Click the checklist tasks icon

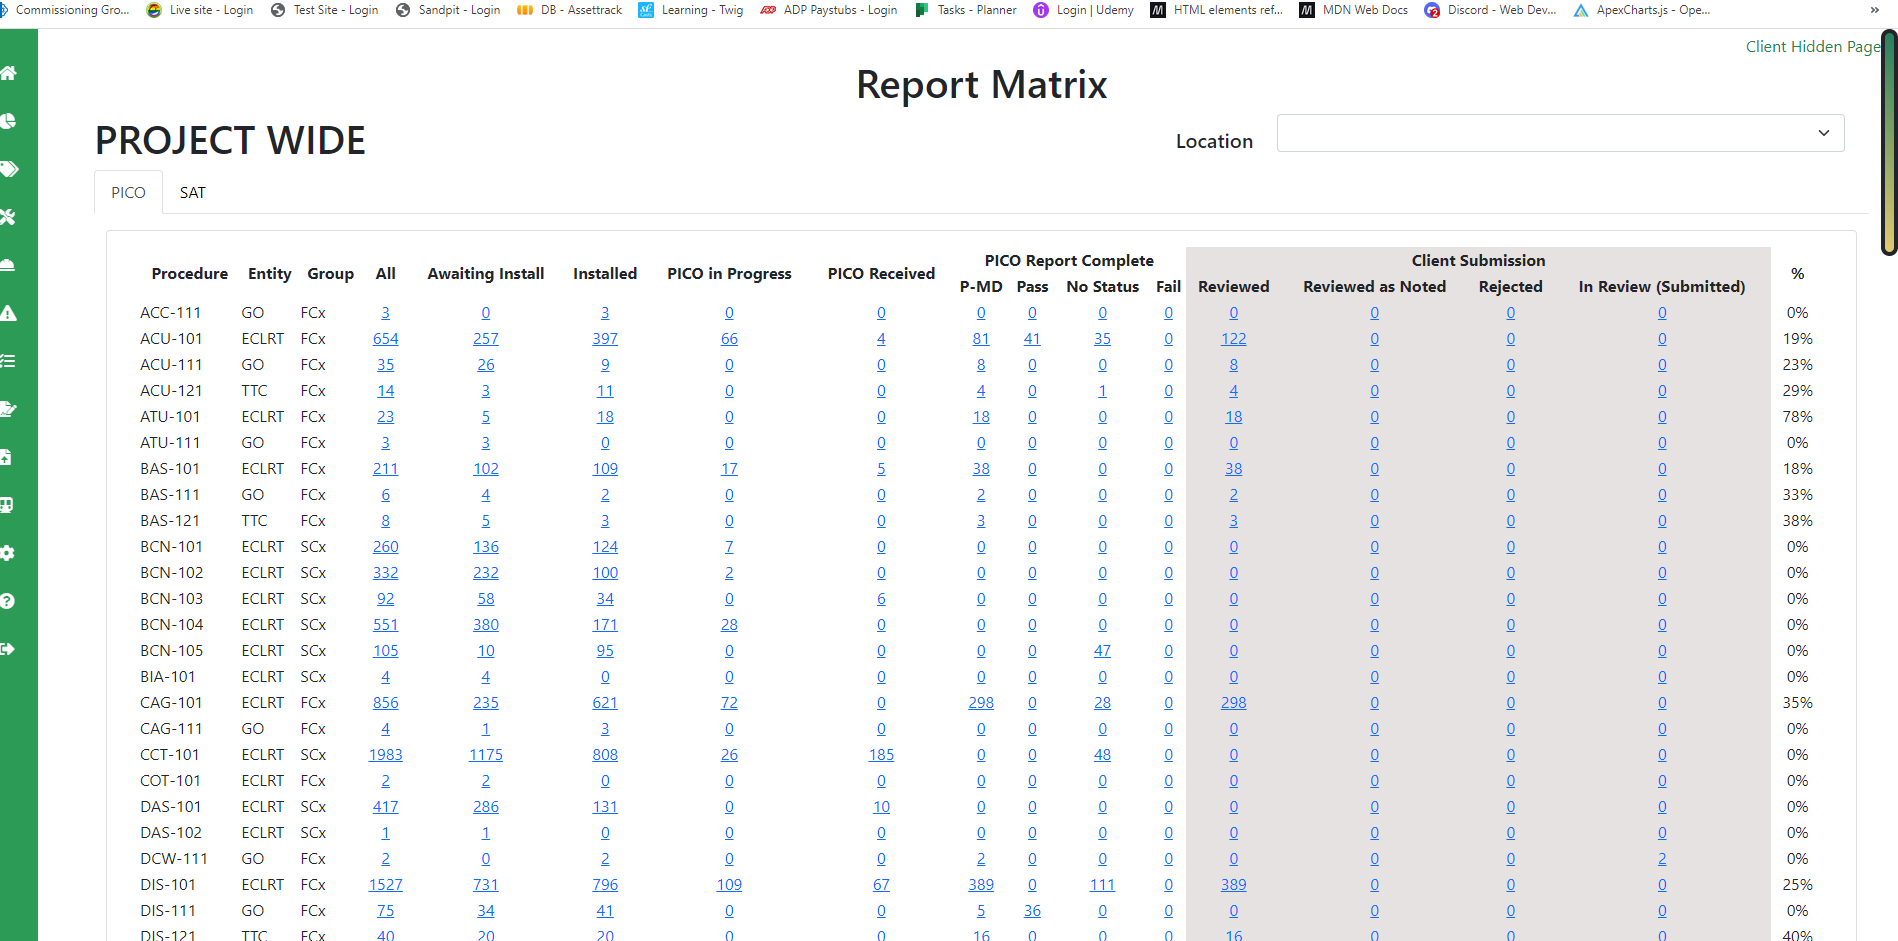[9, 361]
